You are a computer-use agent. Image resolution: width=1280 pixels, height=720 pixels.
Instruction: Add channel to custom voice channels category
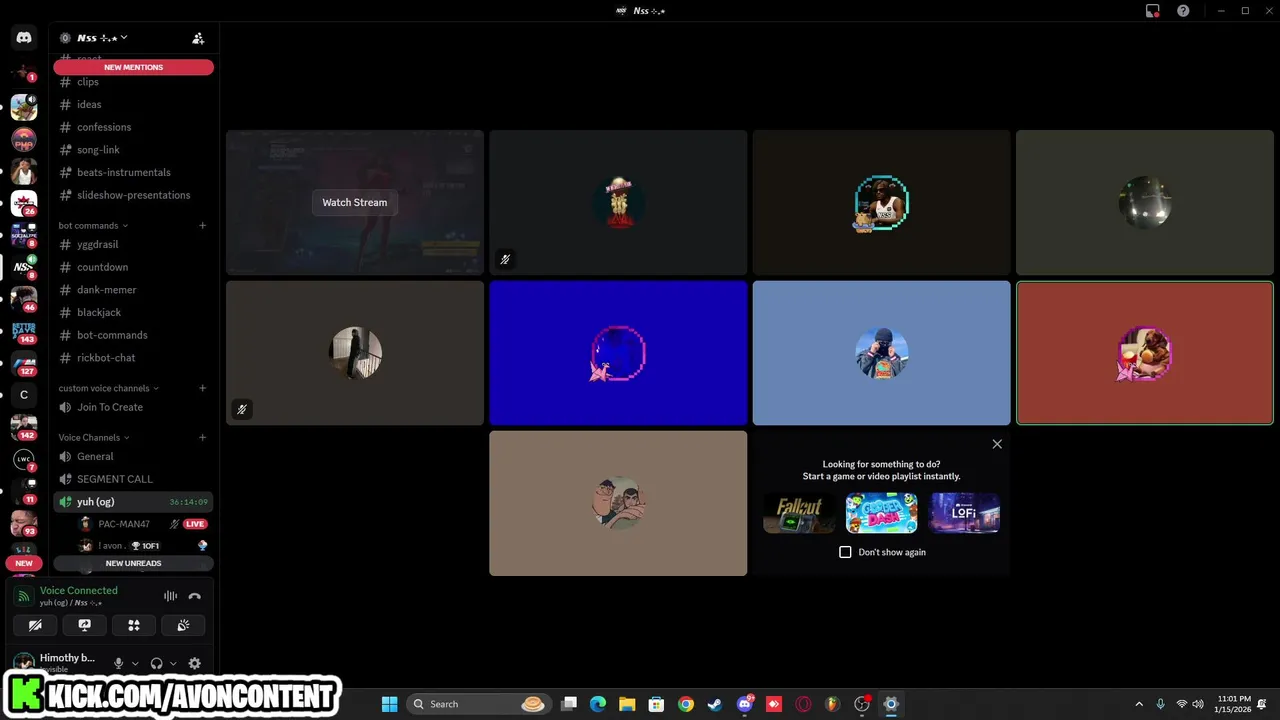(x=202, y=388)
